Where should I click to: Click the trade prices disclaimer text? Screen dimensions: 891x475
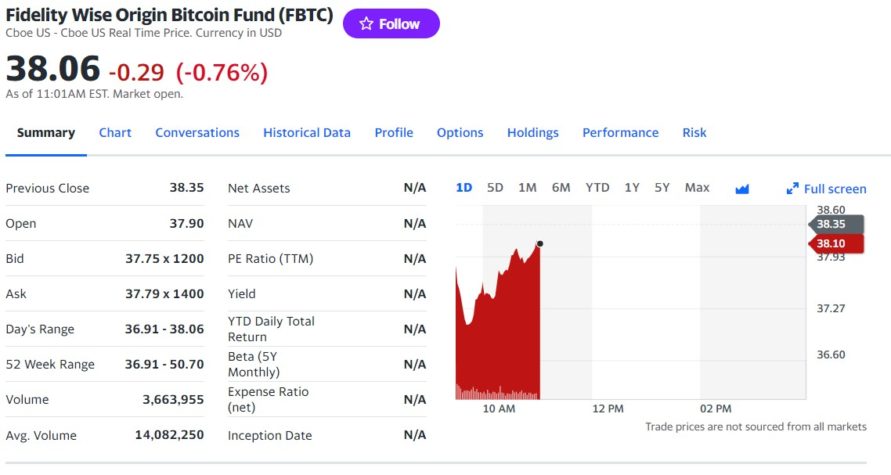pyautogui.click(x=756, y=427)
